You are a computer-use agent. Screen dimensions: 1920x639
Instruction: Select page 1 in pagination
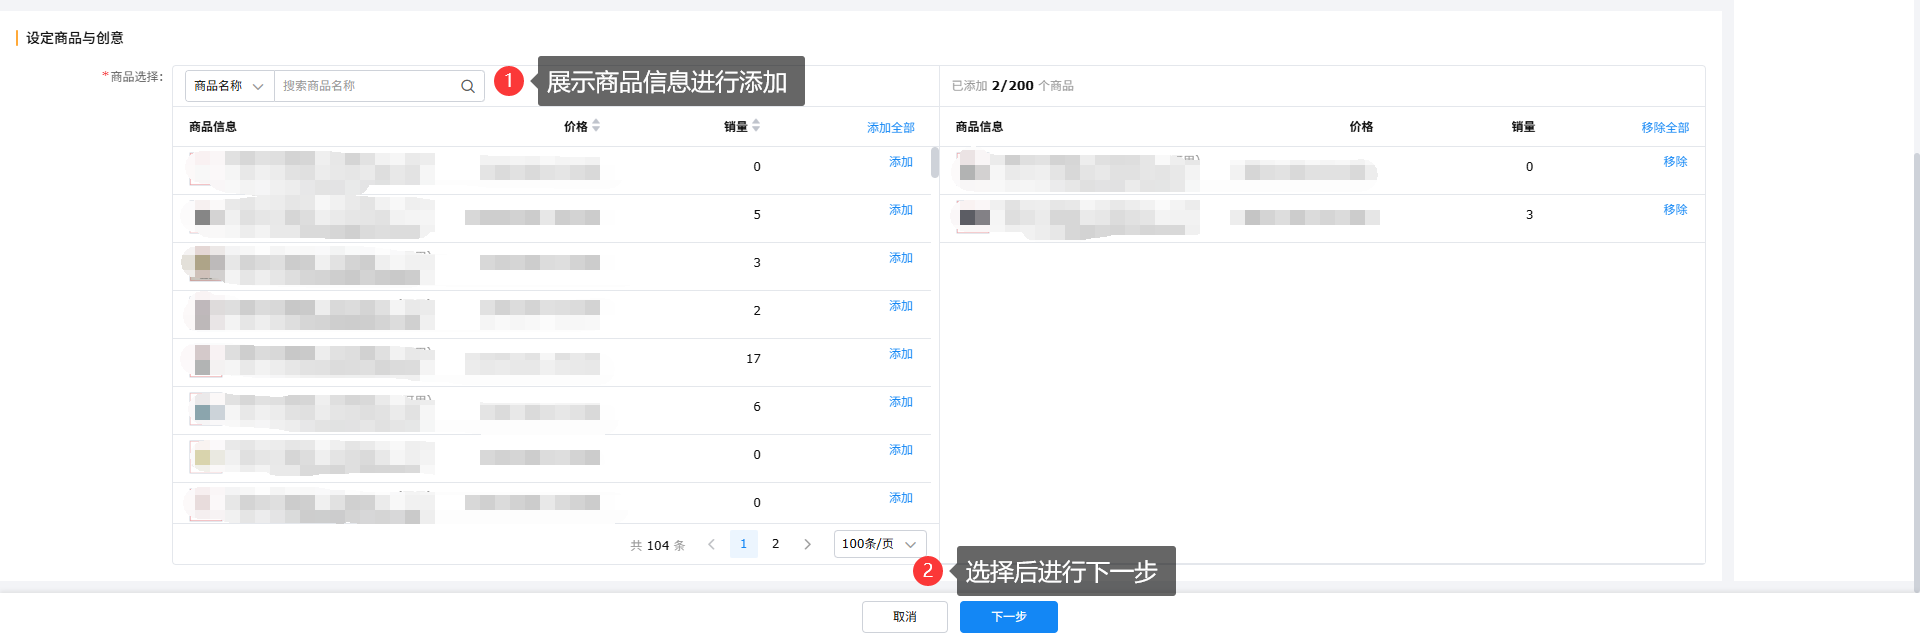pyautogui.click(x=743, y=544)
